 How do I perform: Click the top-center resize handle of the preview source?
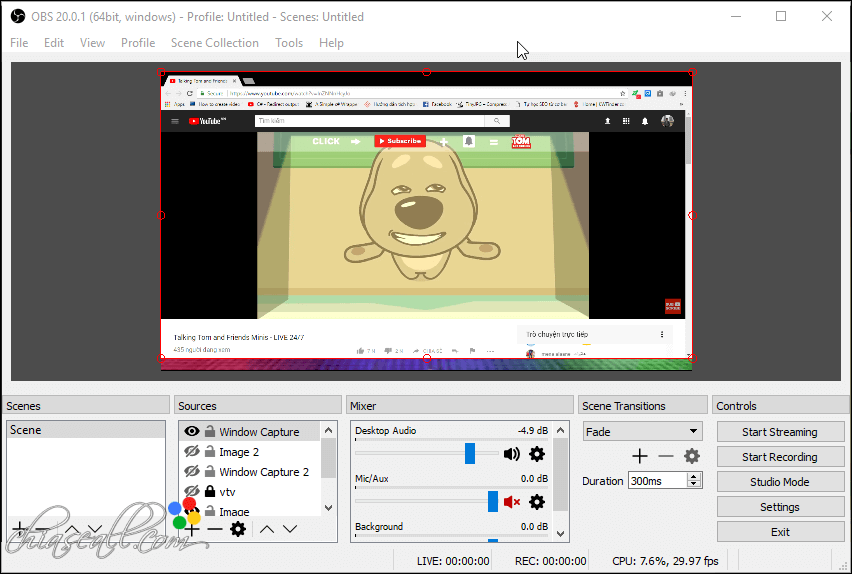pyautogui.click(x=427, y=72)
